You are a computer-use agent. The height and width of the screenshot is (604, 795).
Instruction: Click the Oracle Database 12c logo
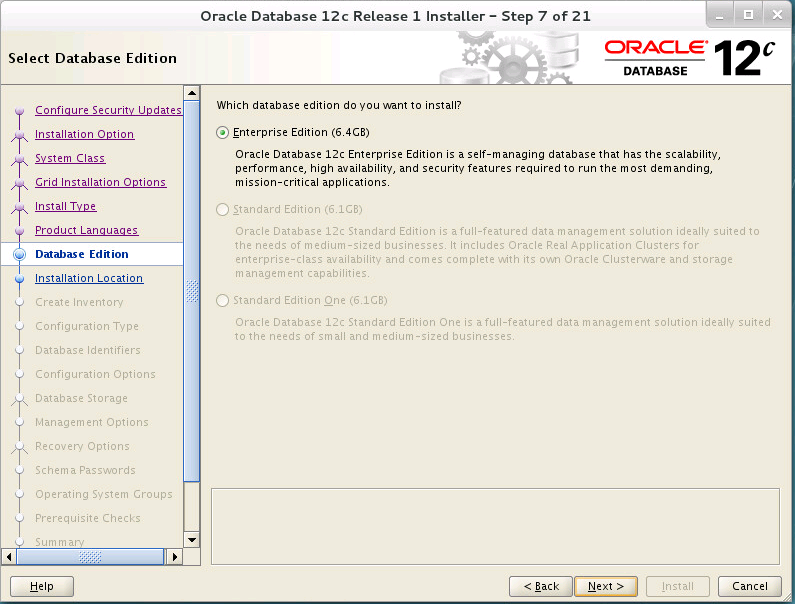pyautogui.click(x=690, y=58)
